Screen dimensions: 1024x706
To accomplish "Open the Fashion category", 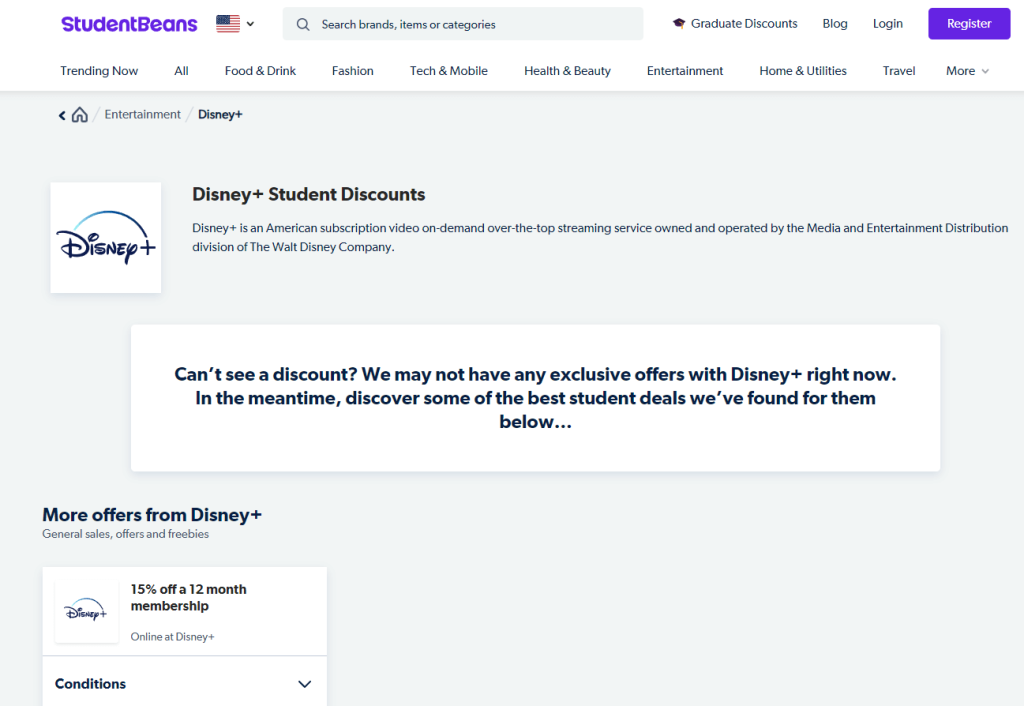I will 353,71.
